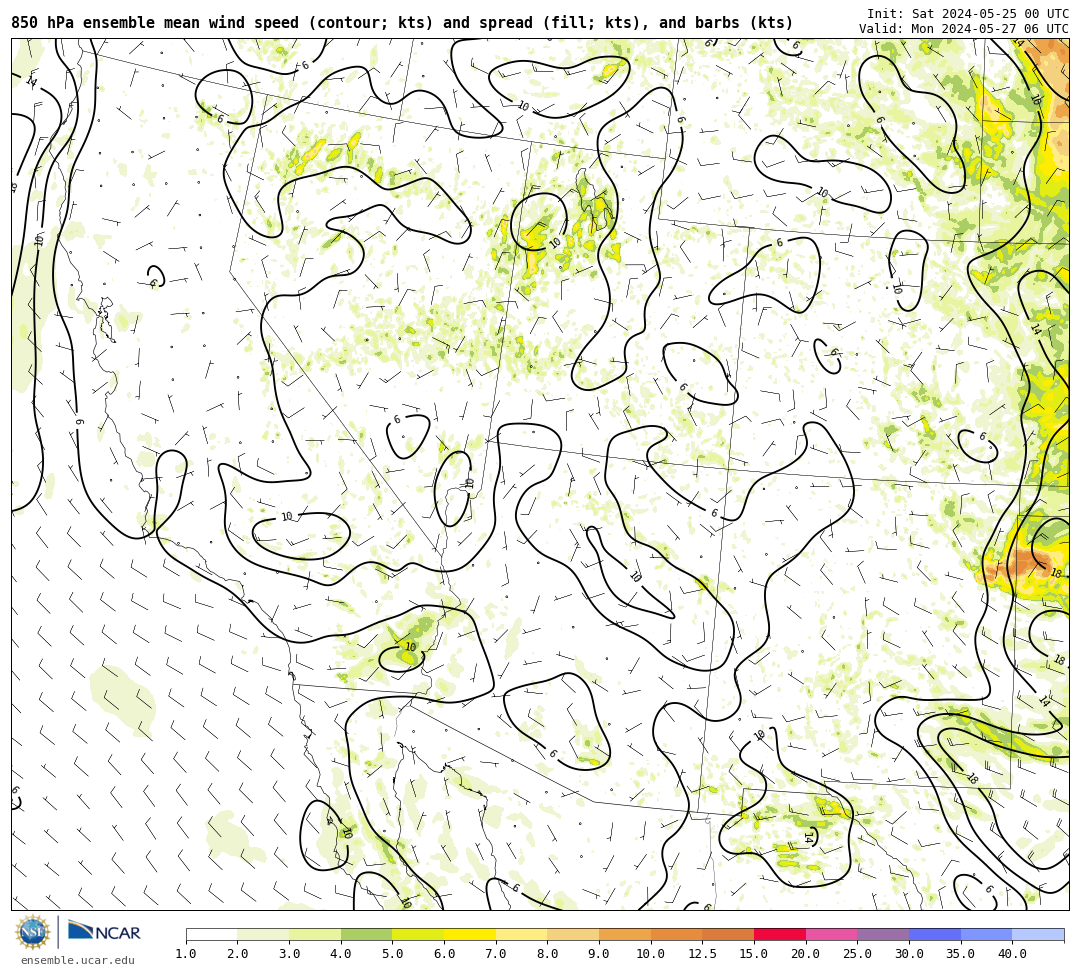Screen dimensions: 1080x973
Task: Click the 'Init: Sat 2024-05-25 00 UTC' text
Action: point(968,14)
